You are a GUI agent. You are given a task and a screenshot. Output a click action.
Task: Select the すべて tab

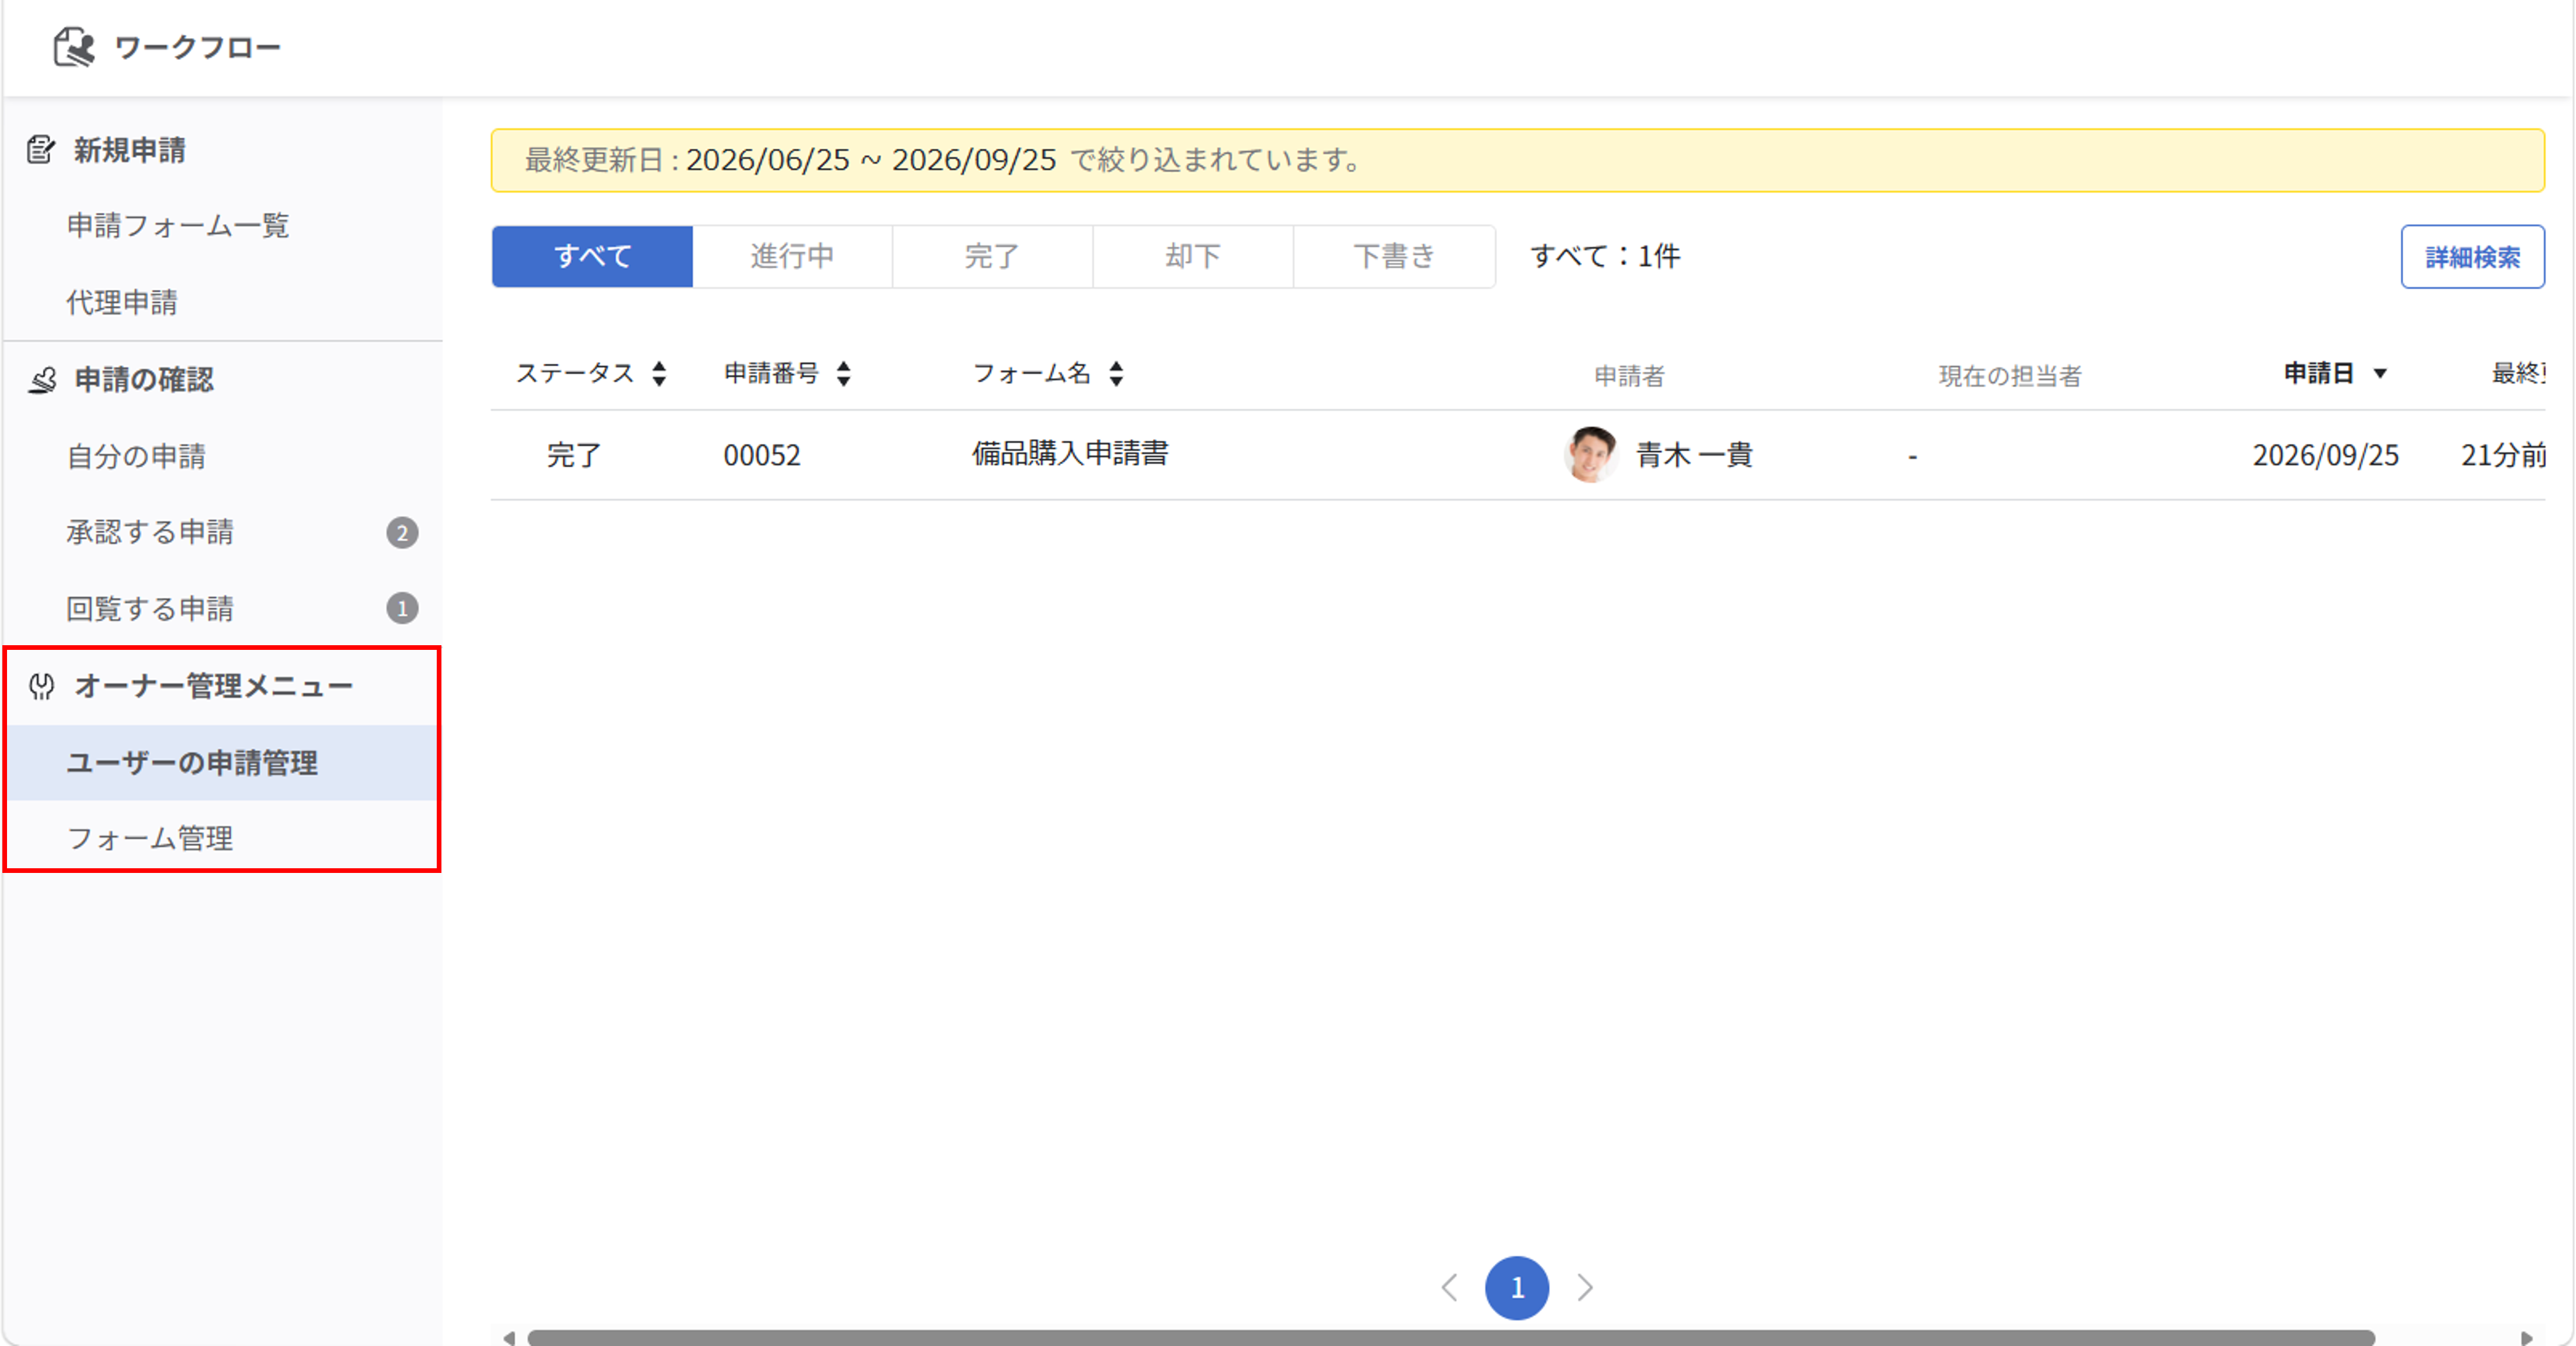592,256
